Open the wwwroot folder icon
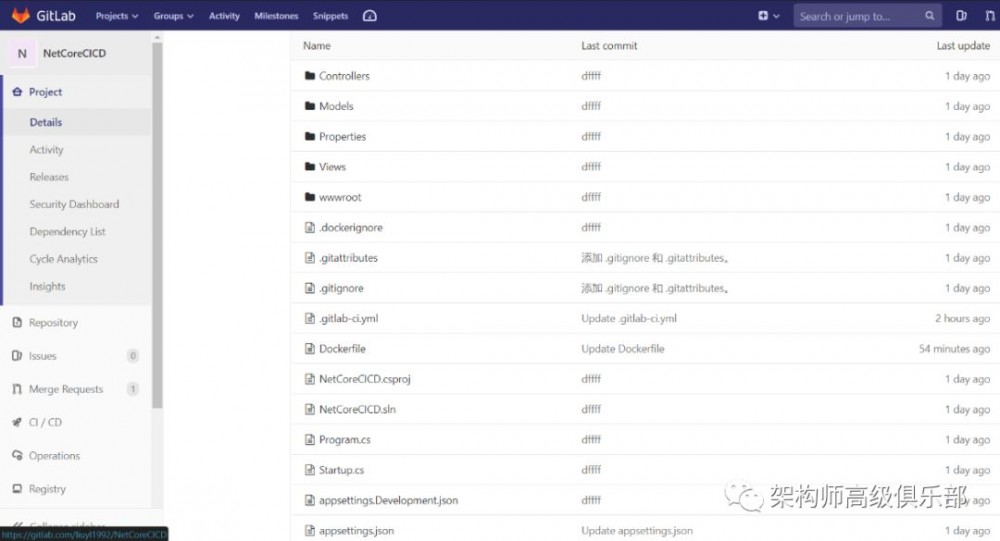 pos(310,197)
